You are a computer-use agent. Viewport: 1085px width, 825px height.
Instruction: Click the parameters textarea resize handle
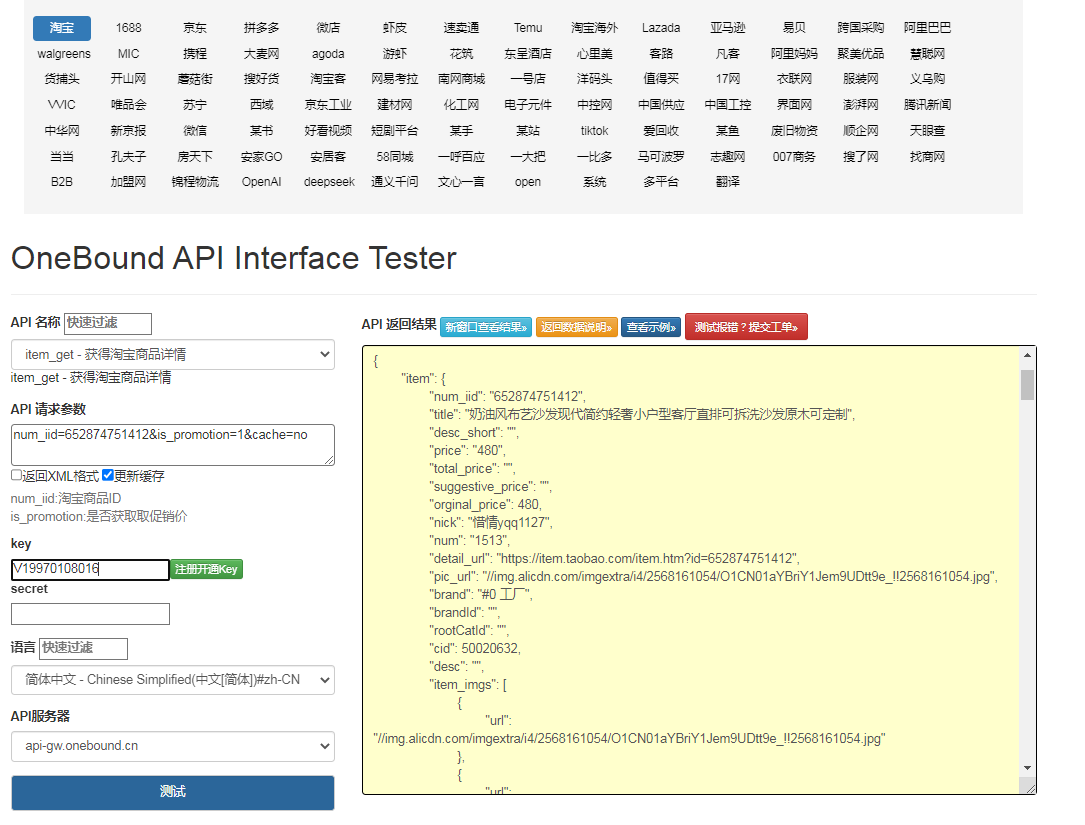[x=329, y=460]
